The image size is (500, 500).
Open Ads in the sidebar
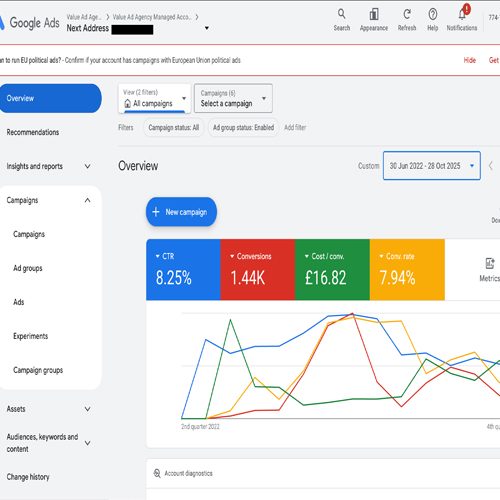point(19,302)
